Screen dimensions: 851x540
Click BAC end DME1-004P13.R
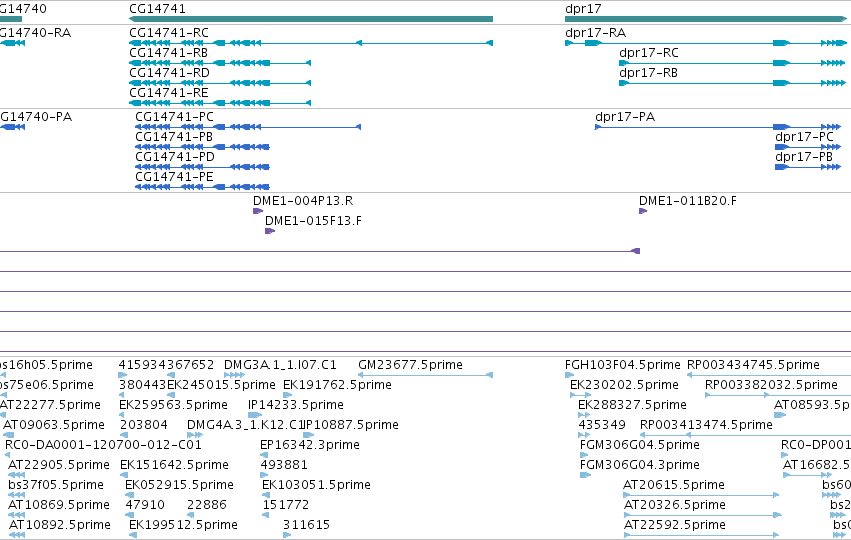pos(303,201)
